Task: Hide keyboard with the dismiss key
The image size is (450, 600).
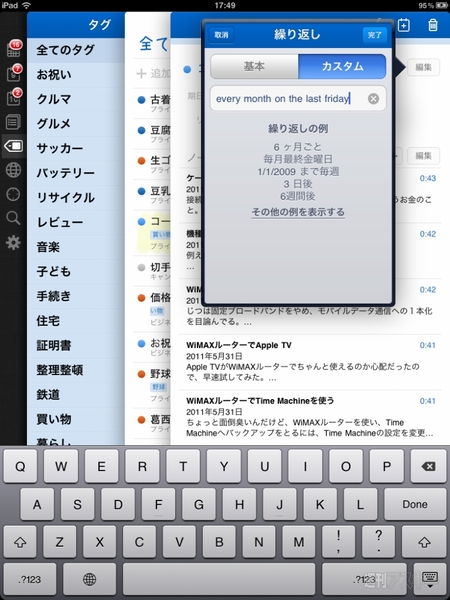Action: coord(429,579)
